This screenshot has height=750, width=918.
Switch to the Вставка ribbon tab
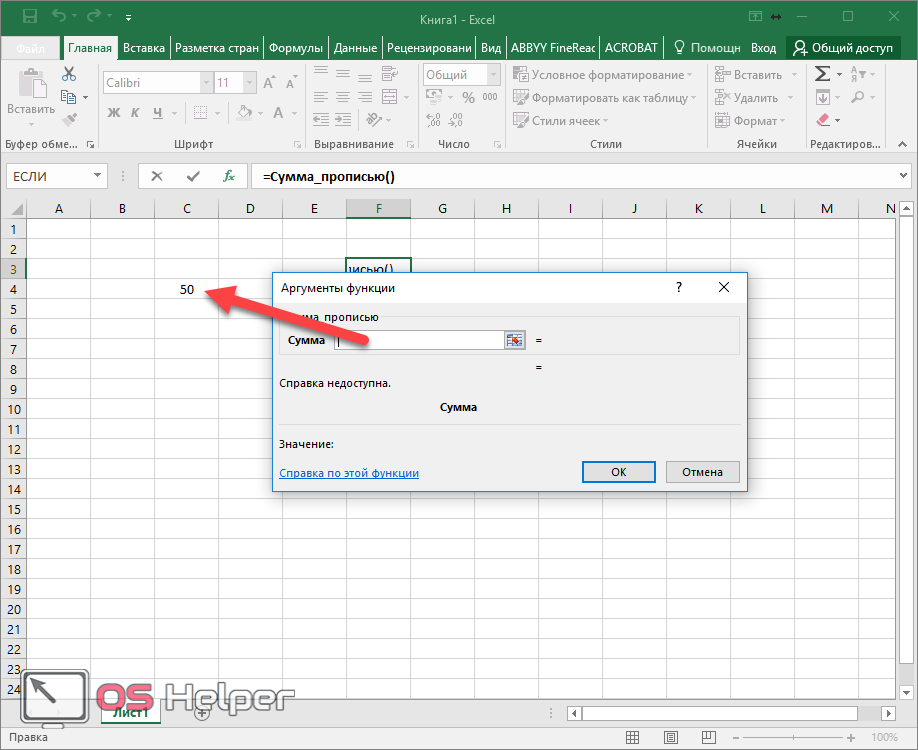coord(144,47)
